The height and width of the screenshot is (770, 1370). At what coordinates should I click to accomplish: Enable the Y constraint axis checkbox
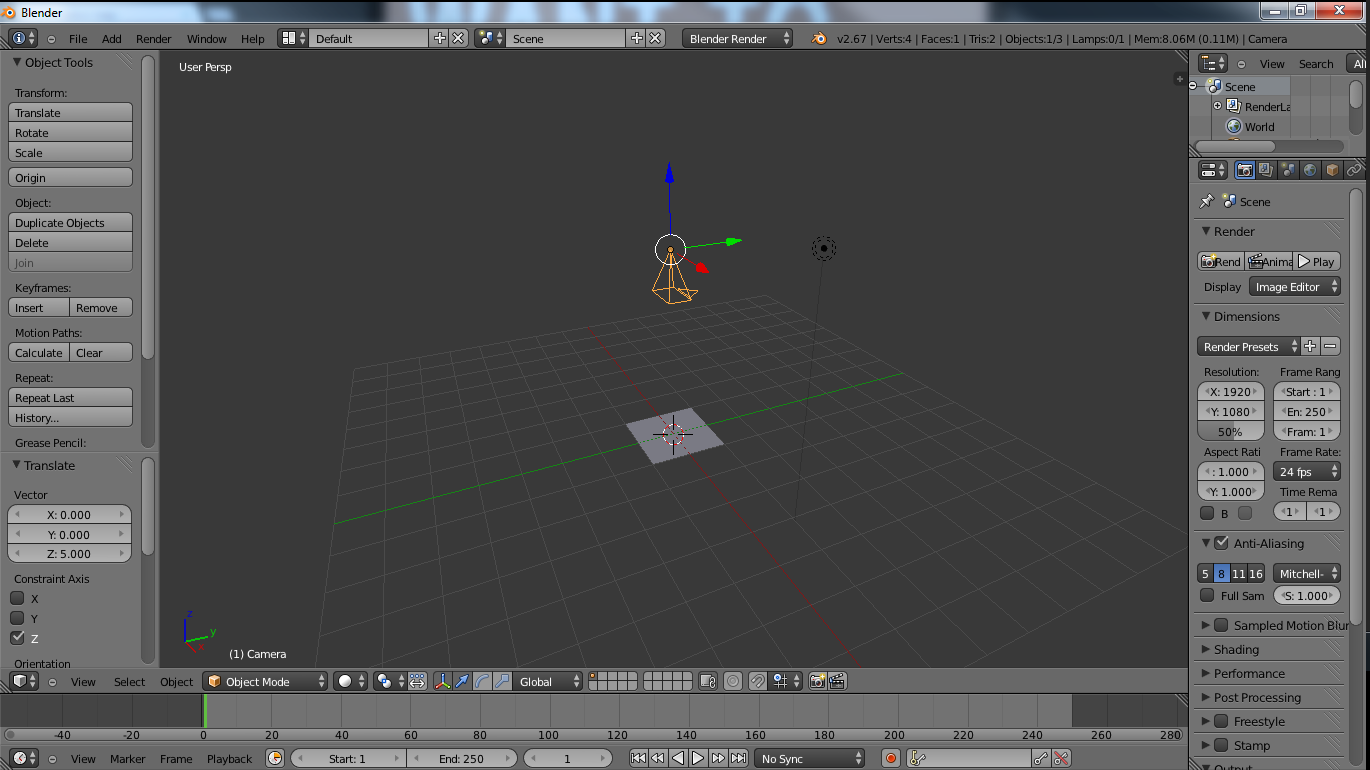point(17,618)
